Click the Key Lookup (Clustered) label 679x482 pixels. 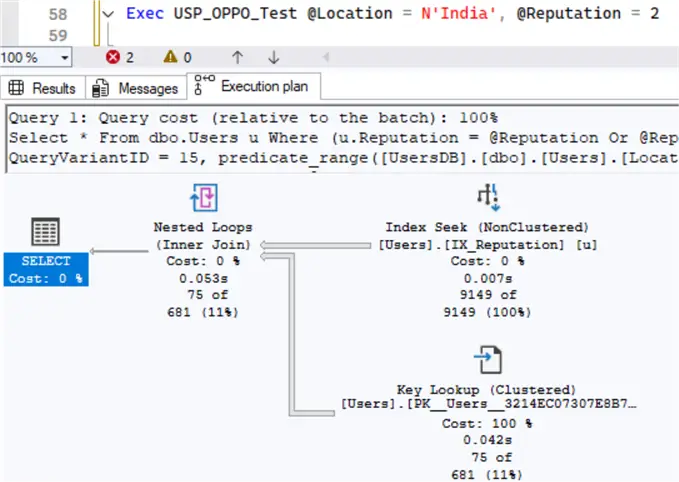pyautogui.click(x=487, y=389)
